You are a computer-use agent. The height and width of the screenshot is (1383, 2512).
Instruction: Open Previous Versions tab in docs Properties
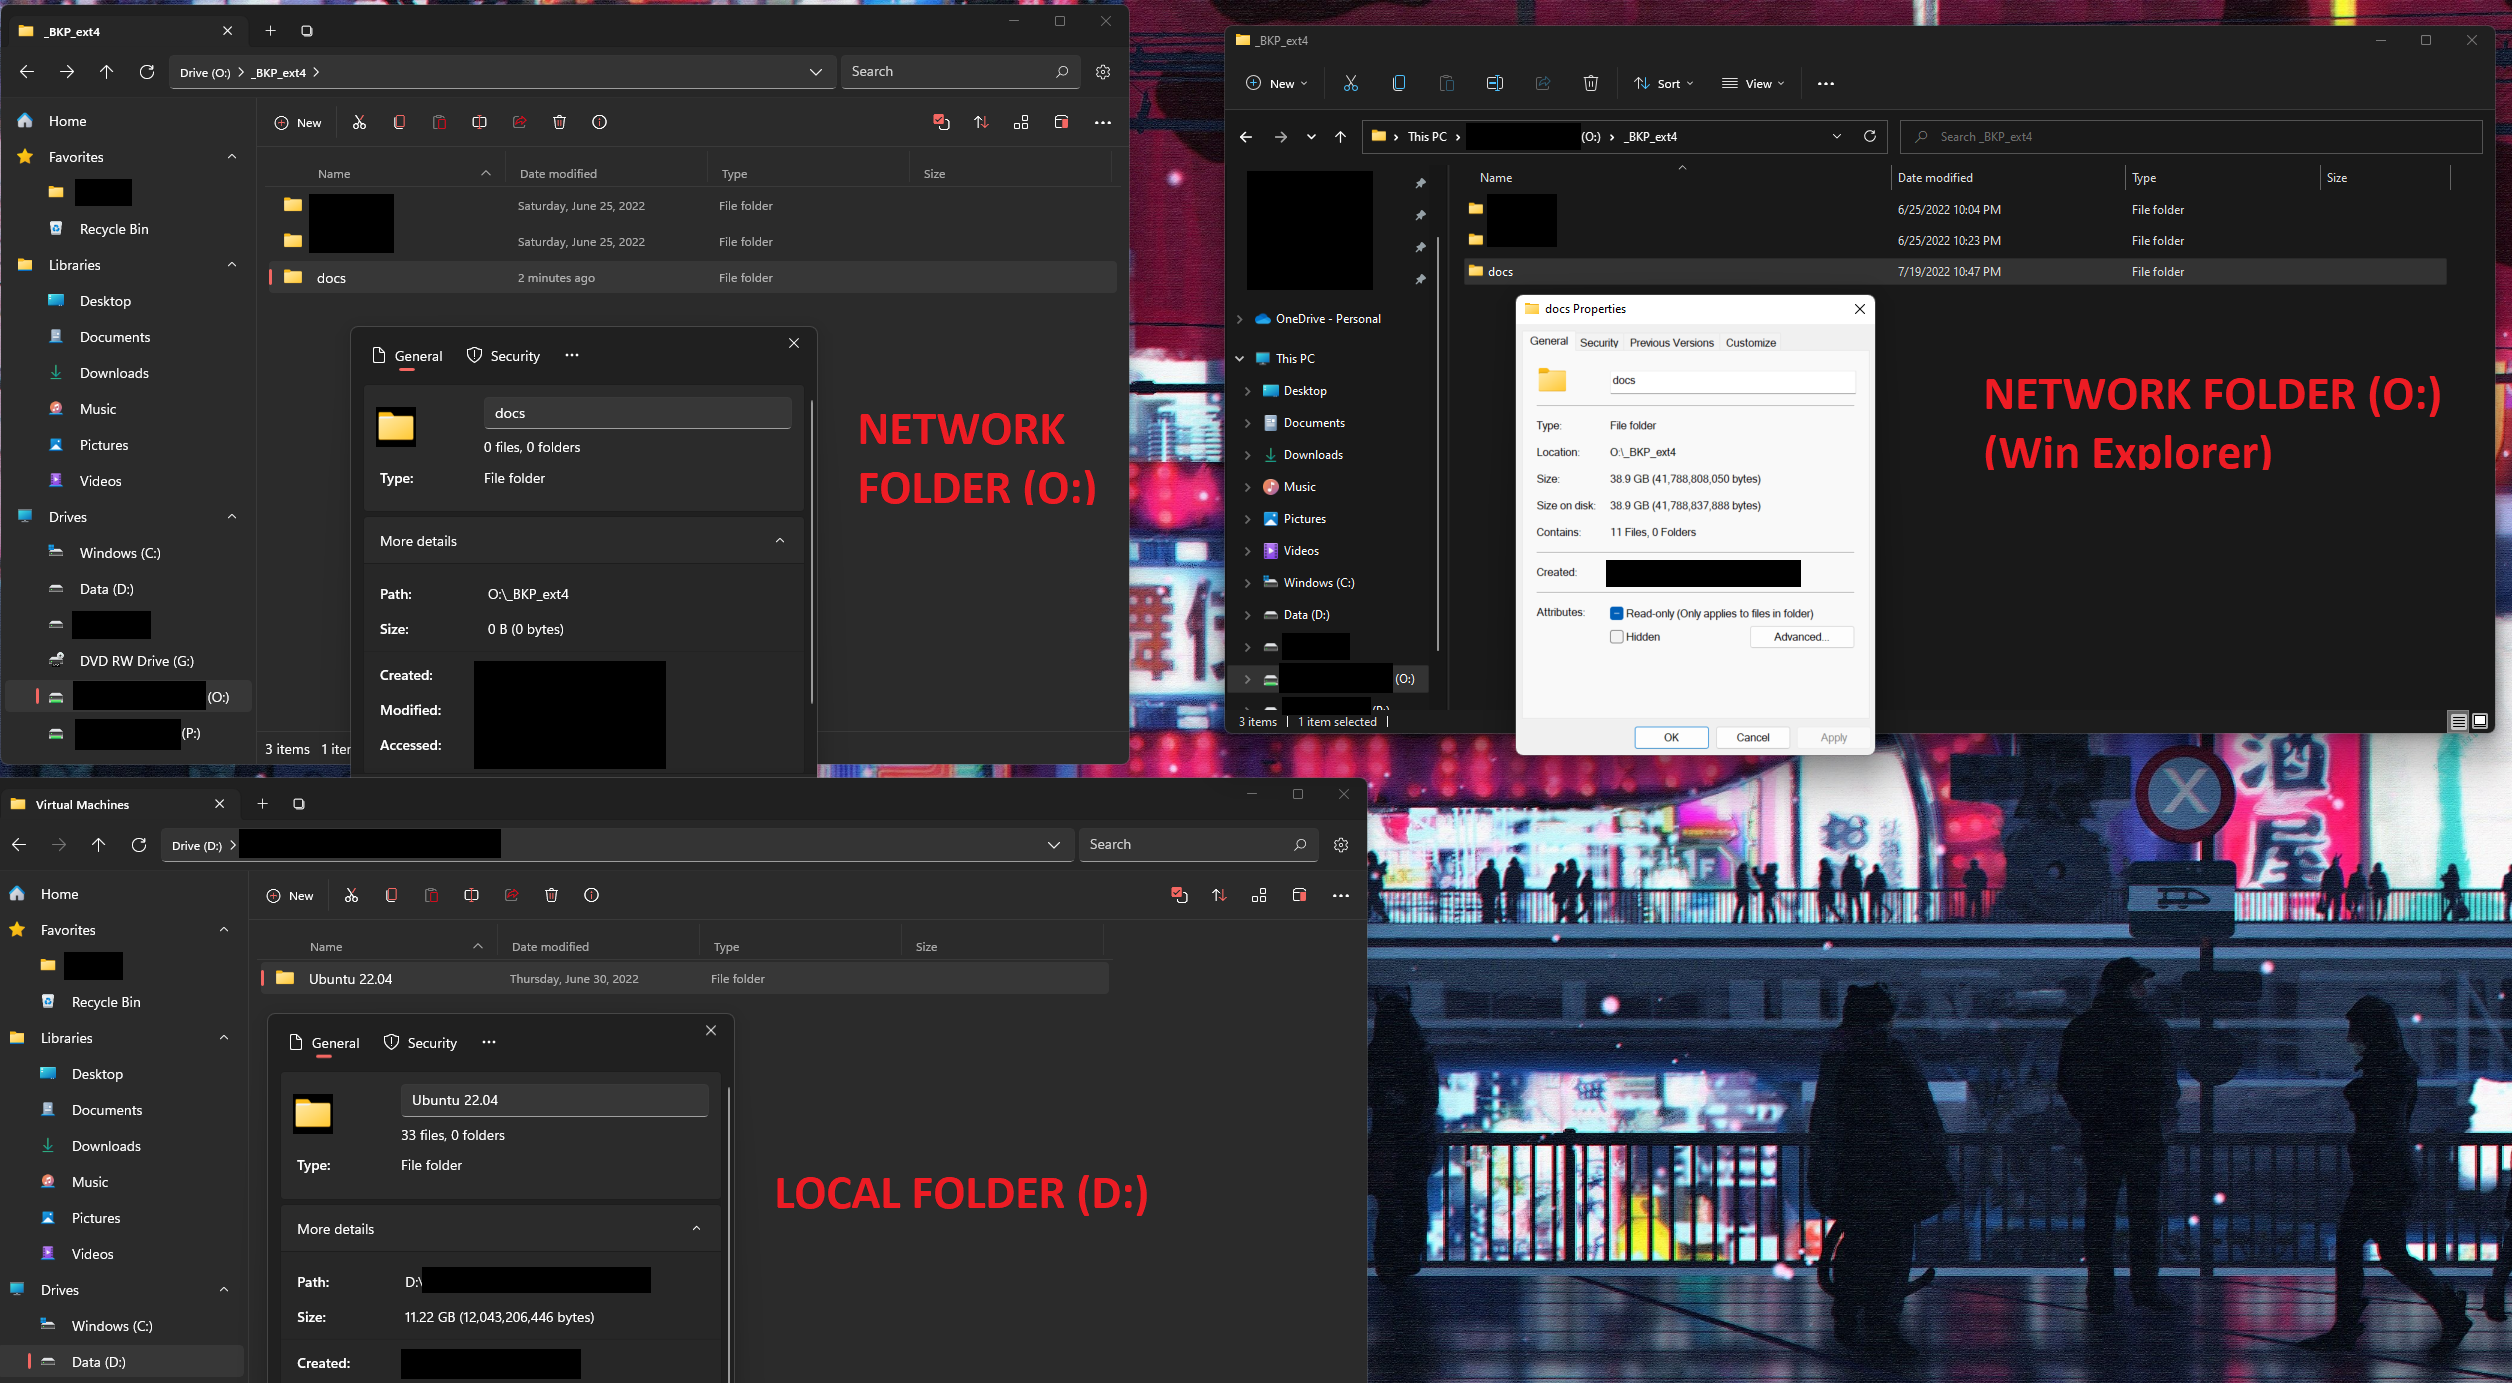pos(1671,342)
